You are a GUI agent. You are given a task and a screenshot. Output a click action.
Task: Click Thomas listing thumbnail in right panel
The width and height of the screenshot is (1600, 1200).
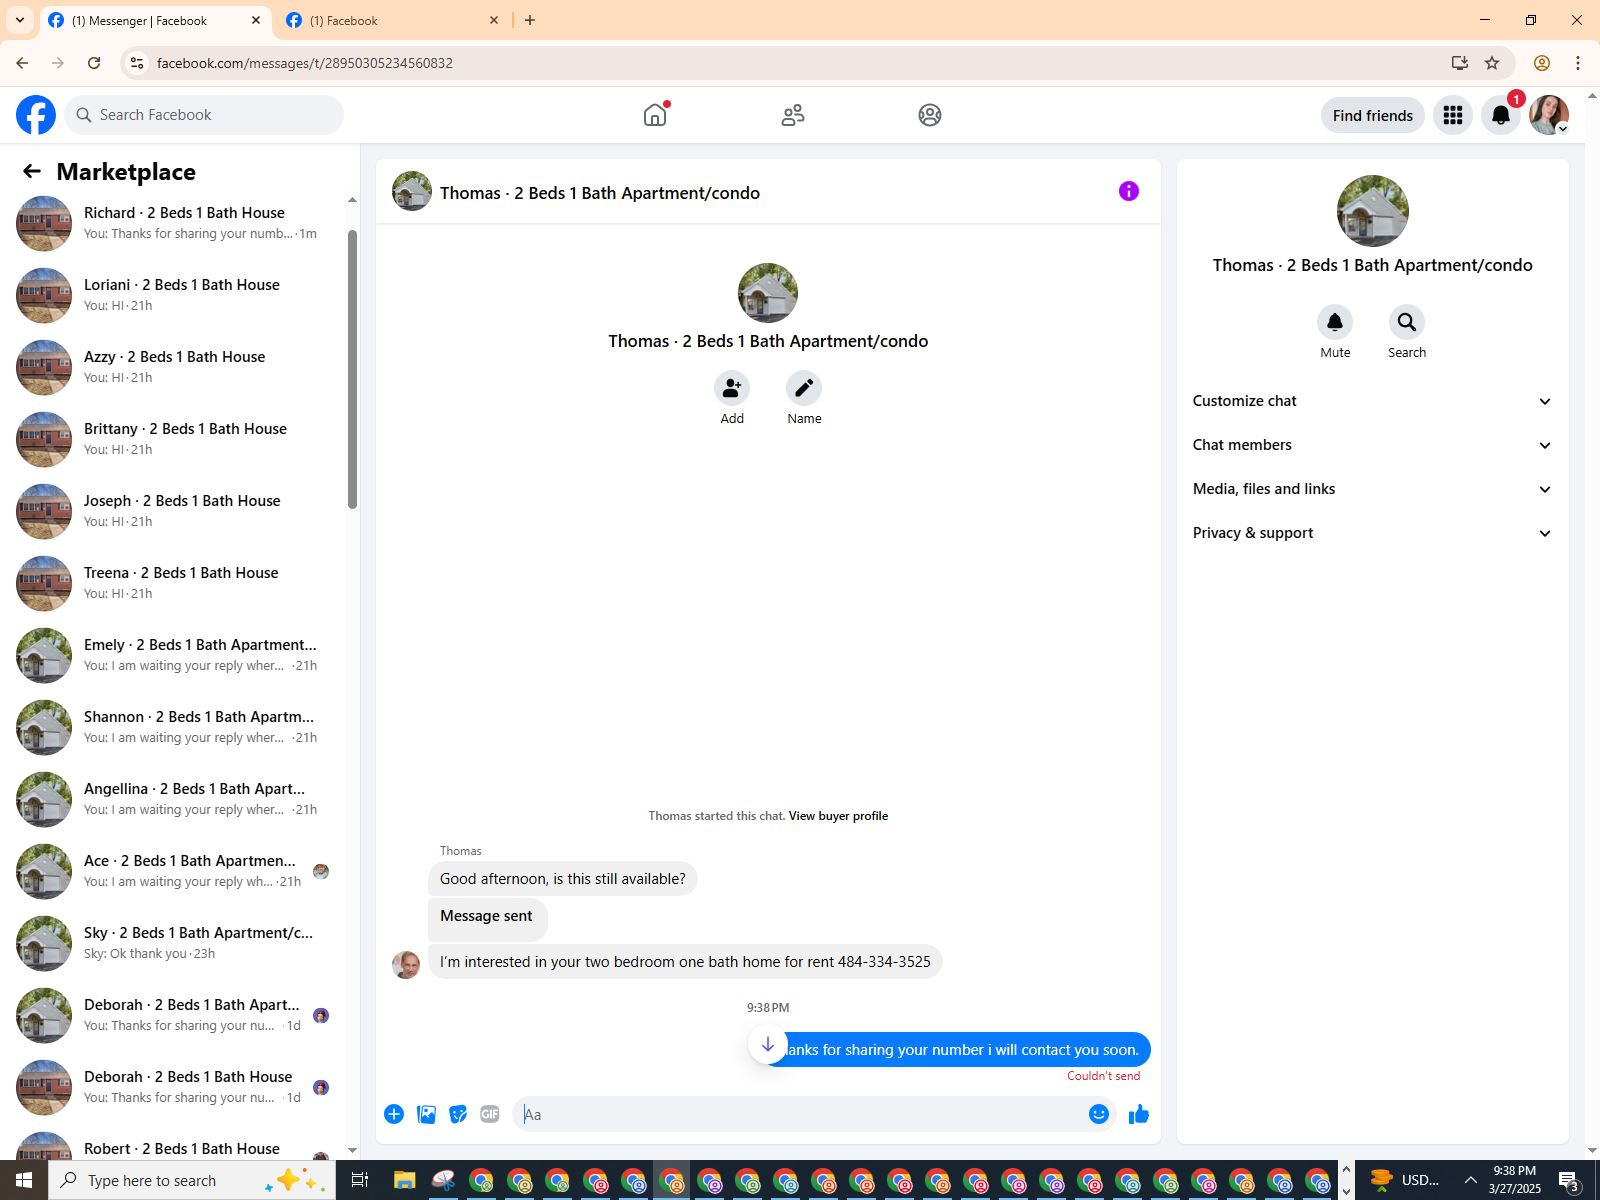1372,211
